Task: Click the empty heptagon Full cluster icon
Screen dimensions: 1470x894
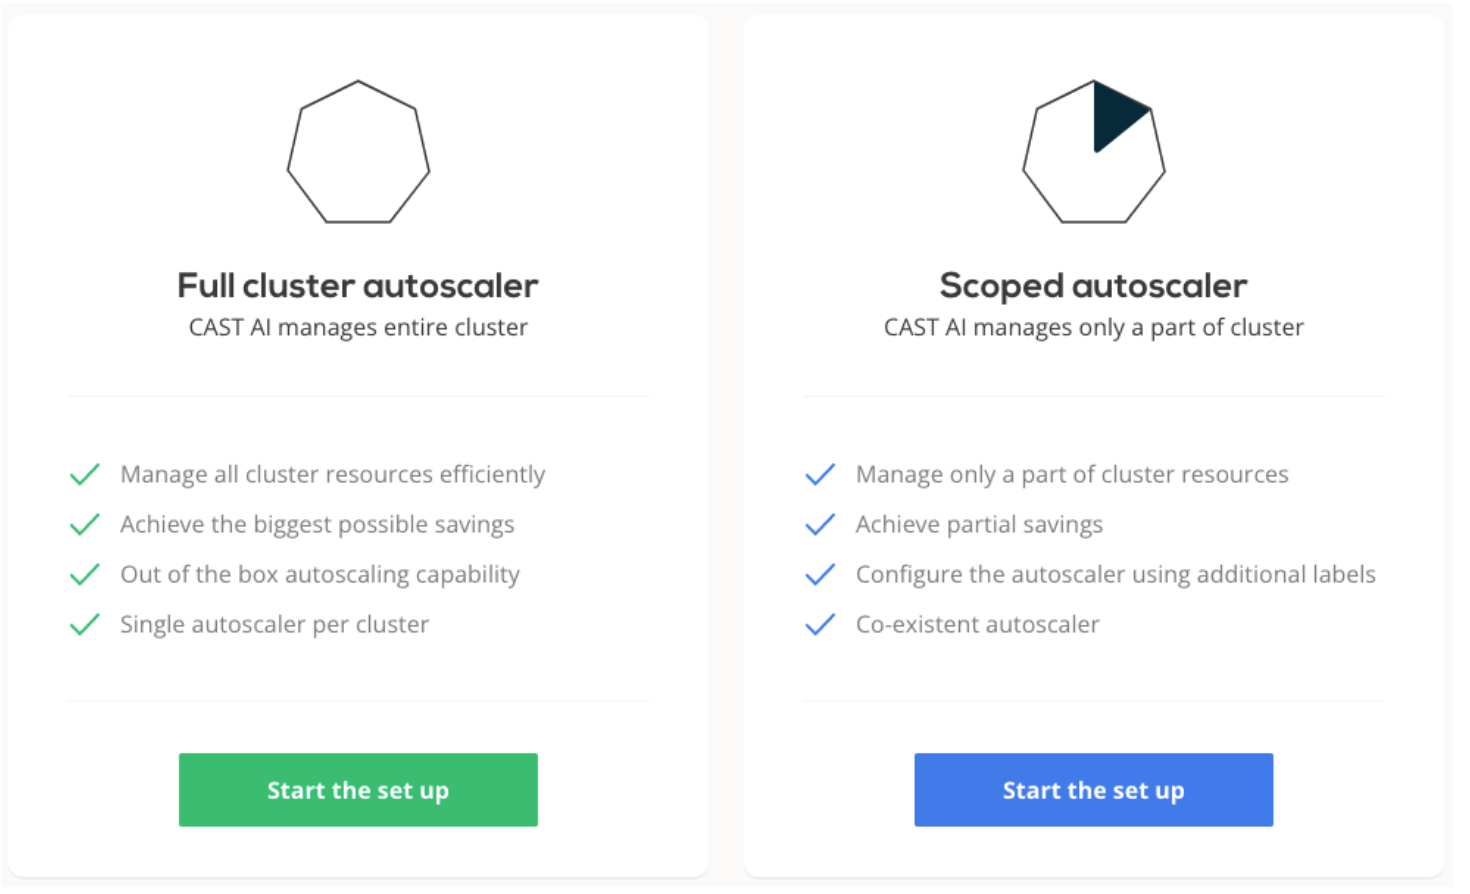Action: pyautogui.click(x=358, y=152)
